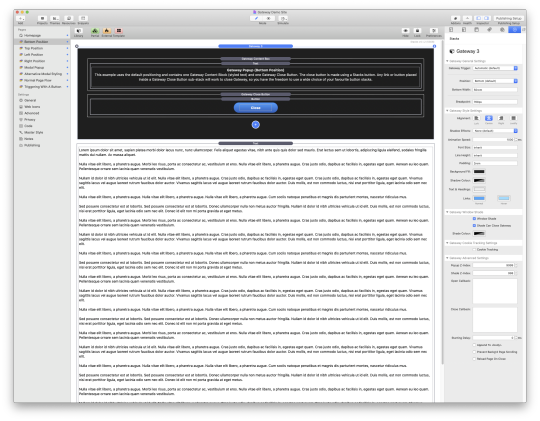The height and width of the screenshot is (421, 540).
Task: Select Modal Popup page
Action: coord(34,68)
